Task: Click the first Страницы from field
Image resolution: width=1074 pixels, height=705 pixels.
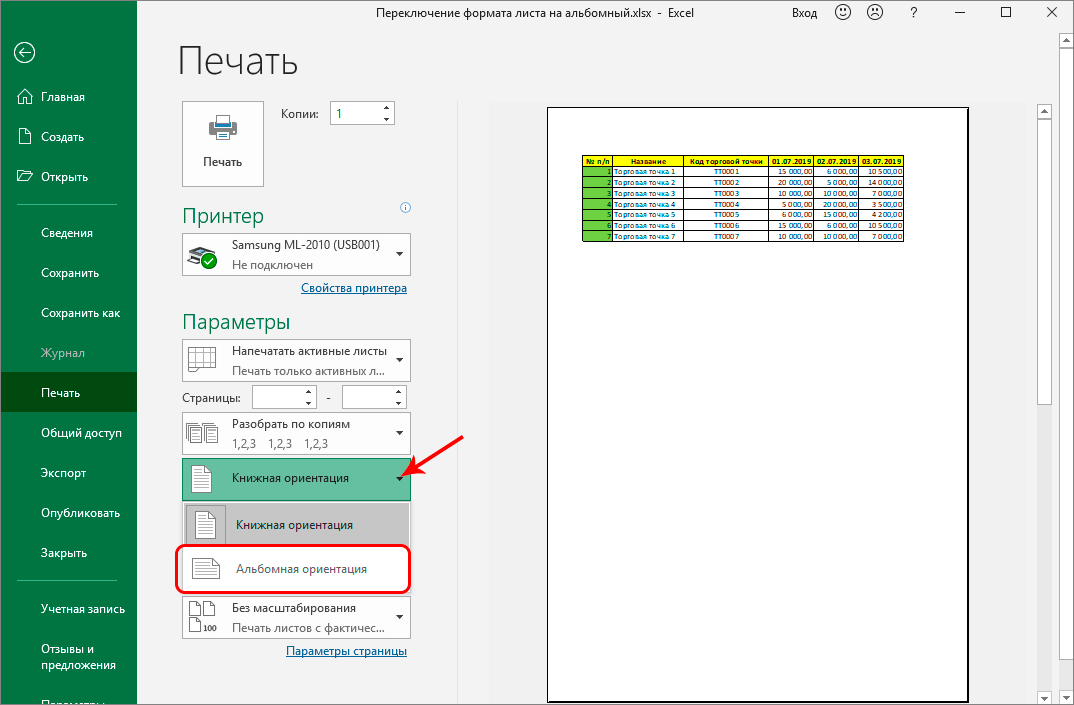Action: pos(277,397)
